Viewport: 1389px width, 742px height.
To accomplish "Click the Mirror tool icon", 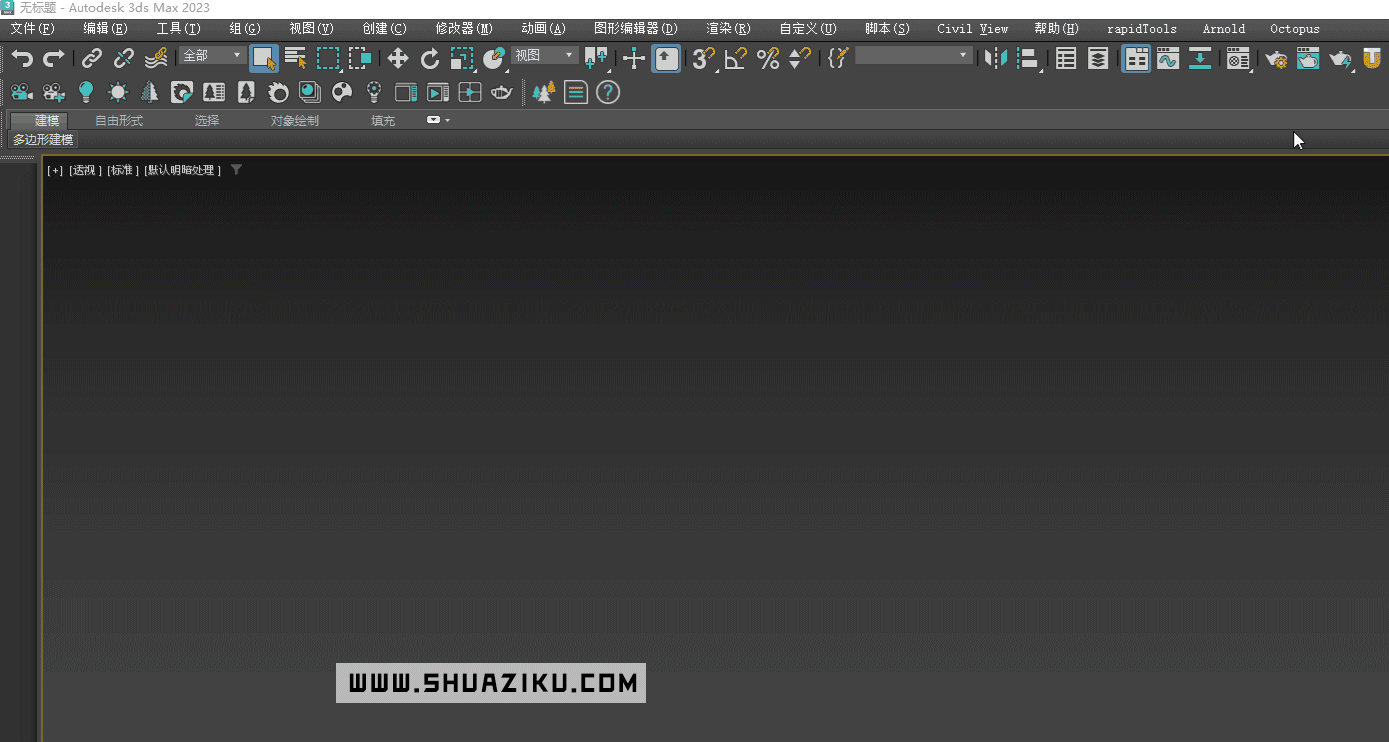I will (995, 59).
